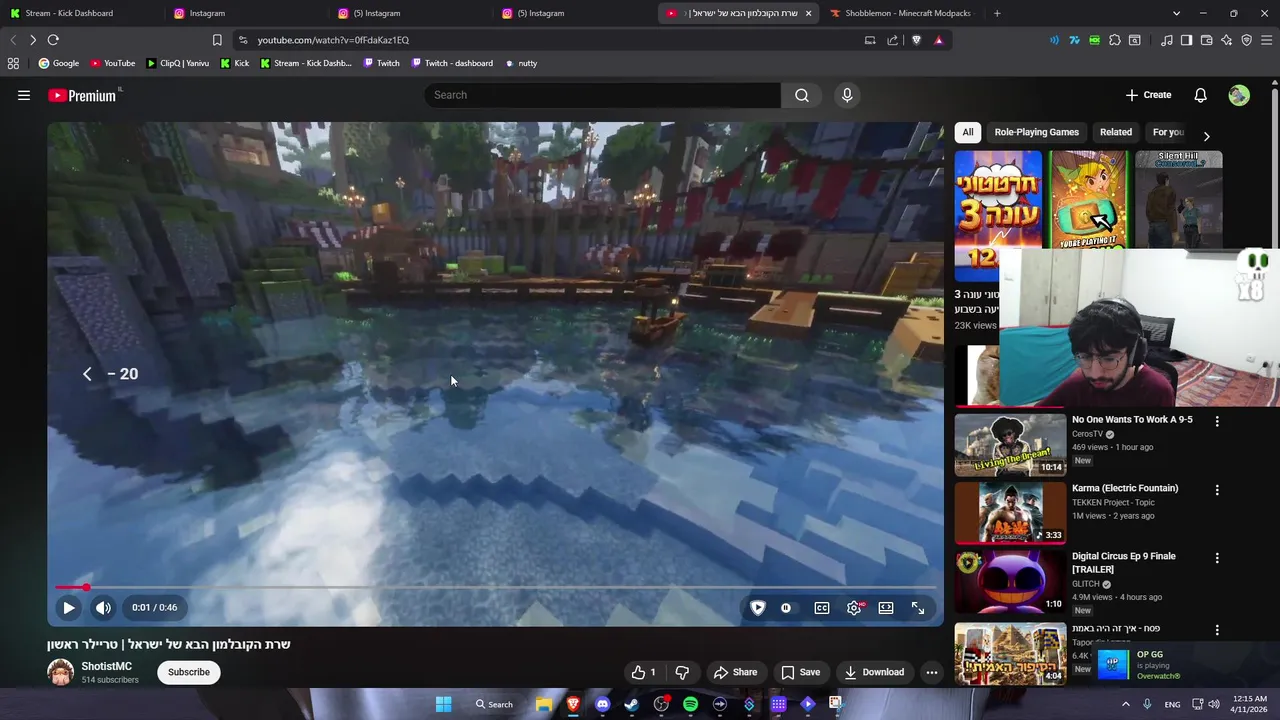Click the red playhead scrubber dot
The image size is (1280, 720).
86,587
